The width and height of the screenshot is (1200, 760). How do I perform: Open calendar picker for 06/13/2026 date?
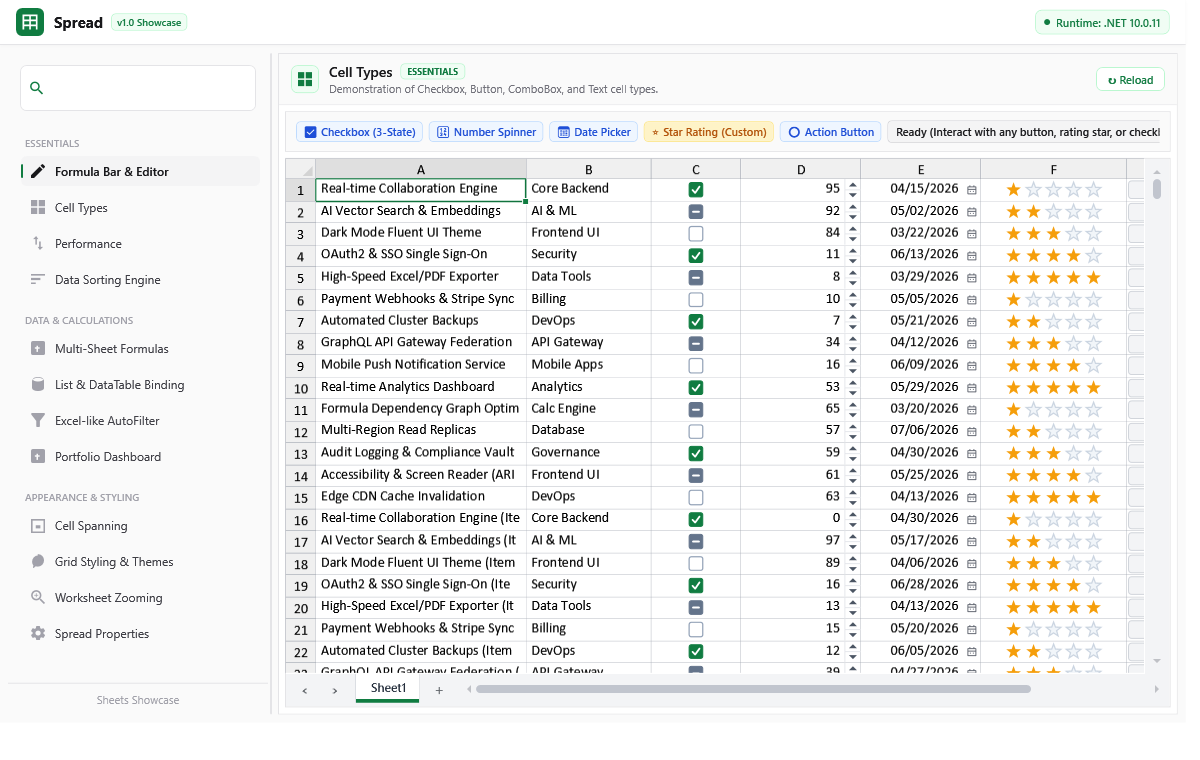(972, 255)
